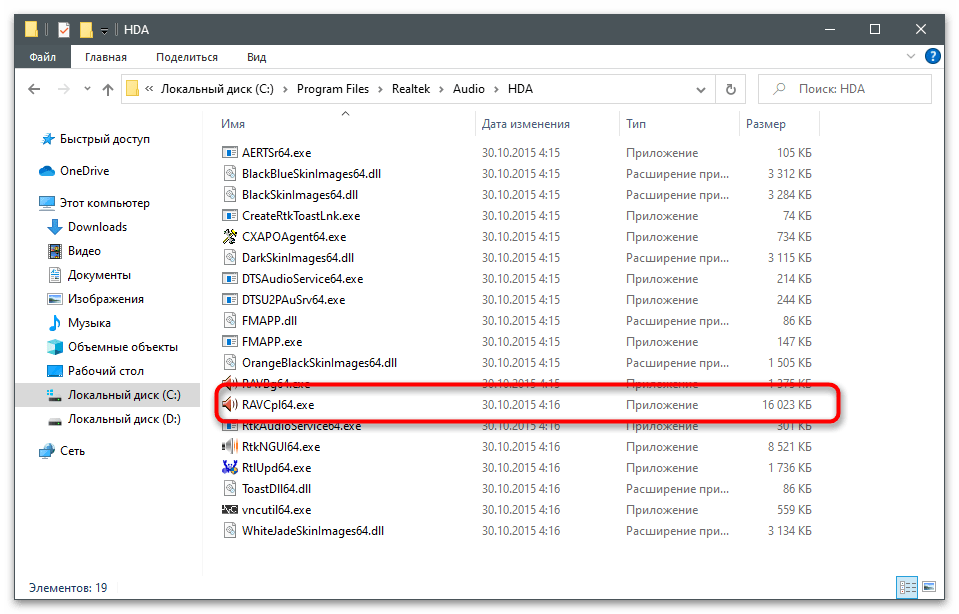Select the BlackBlueSkinImages64.dll file icon
Screen dimensions: 959x614
click(229, 174)
